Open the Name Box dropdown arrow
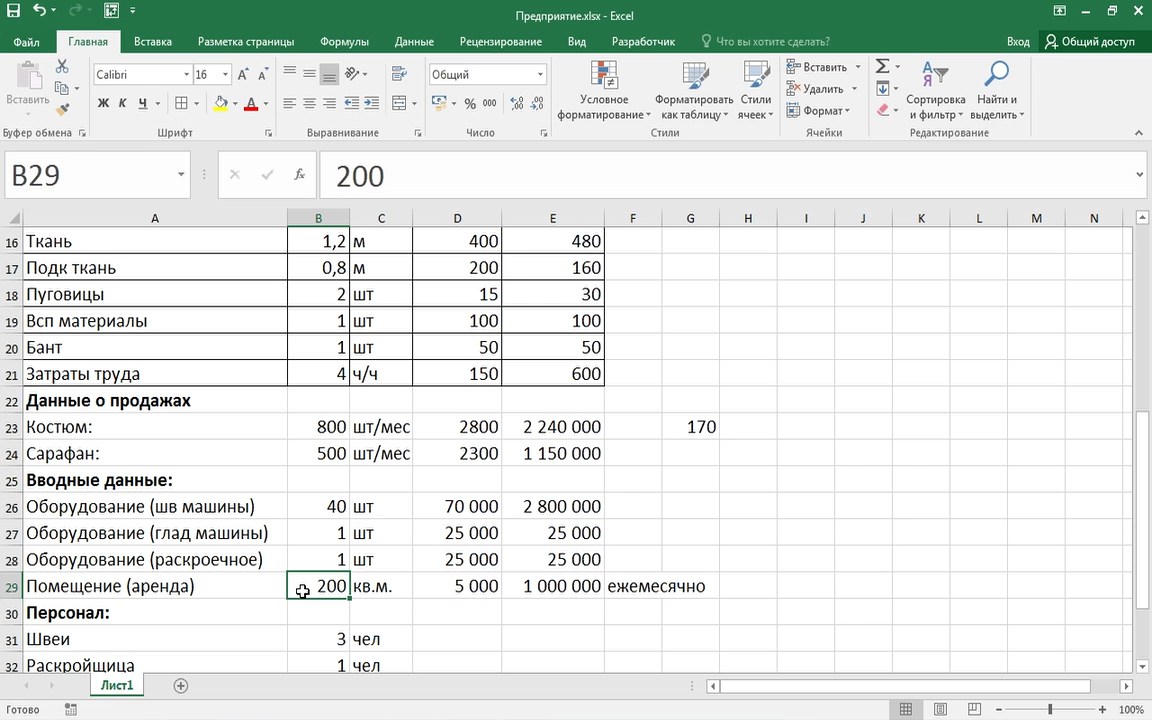The image size is (1152, 720). click(x=181, y=175)
